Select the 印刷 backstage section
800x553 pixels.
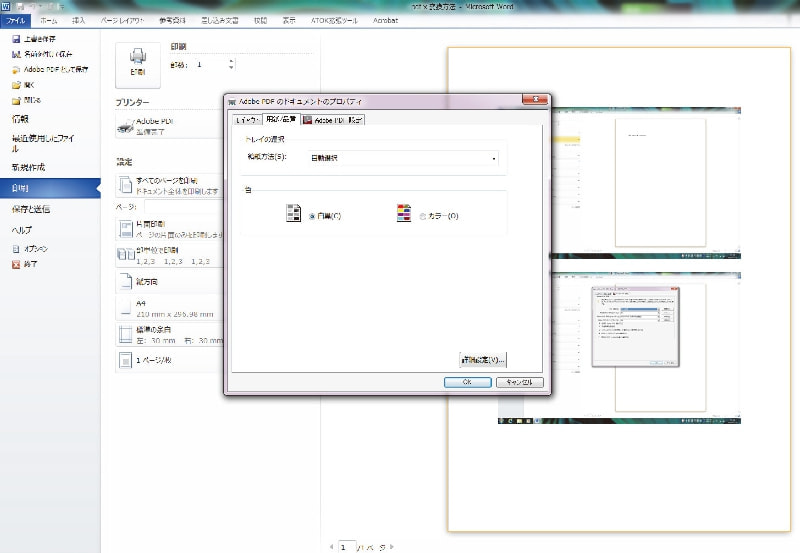[x=50, y=188]
